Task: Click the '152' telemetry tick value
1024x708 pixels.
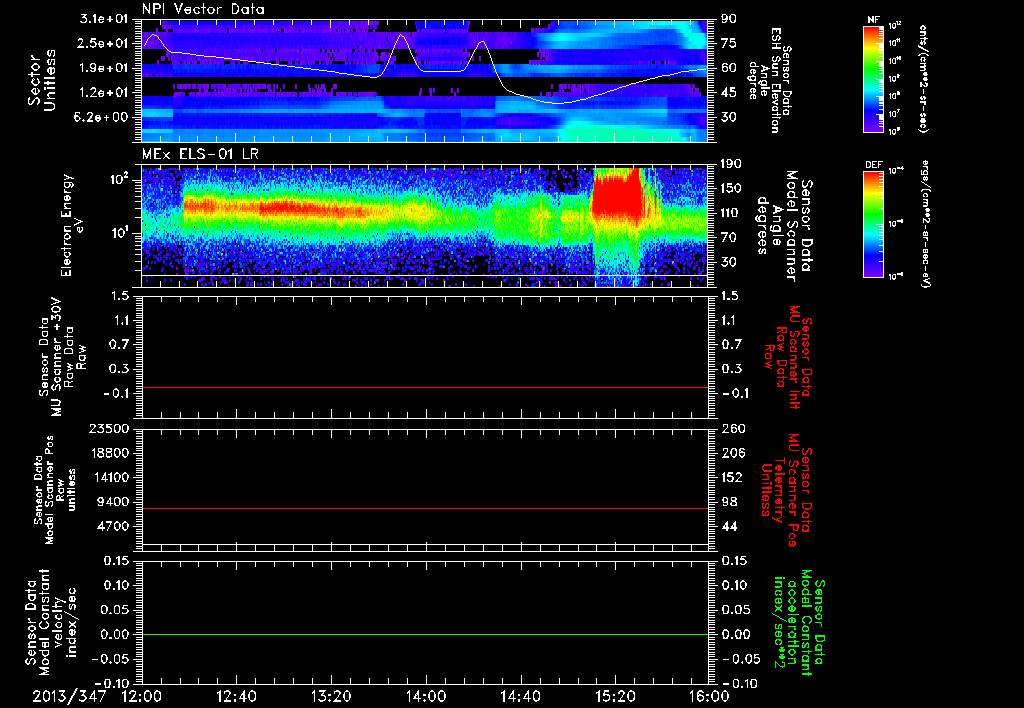Action: [733, 477]
